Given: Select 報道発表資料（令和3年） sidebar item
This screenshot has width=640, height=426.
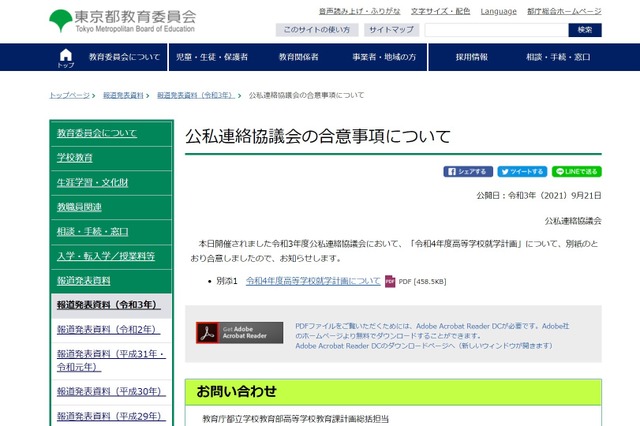Looking at the screenshot, I should pyautogui.click(x=109, y=305).
